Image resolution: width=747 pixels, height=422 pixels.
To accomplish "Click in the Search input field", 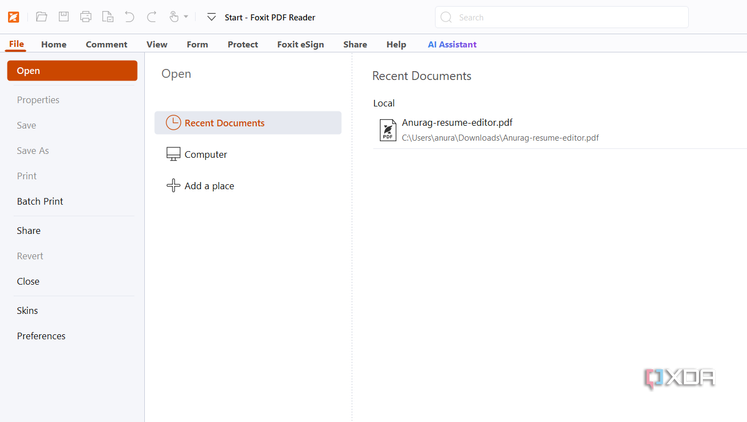I will pyautogui.click(x=562, y=17).
